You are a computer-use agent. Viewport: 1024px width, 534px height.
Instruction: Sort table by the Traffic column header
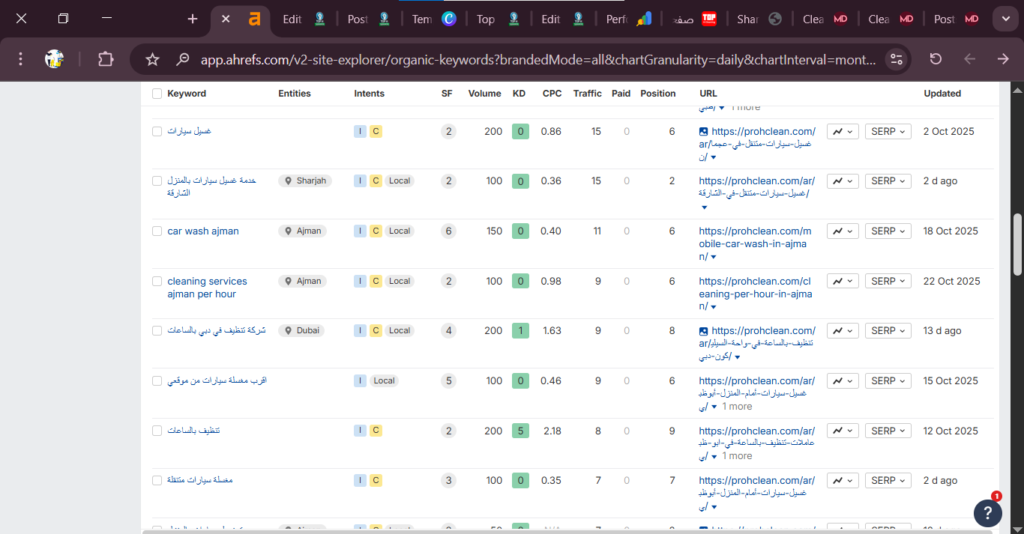(587, 94)
